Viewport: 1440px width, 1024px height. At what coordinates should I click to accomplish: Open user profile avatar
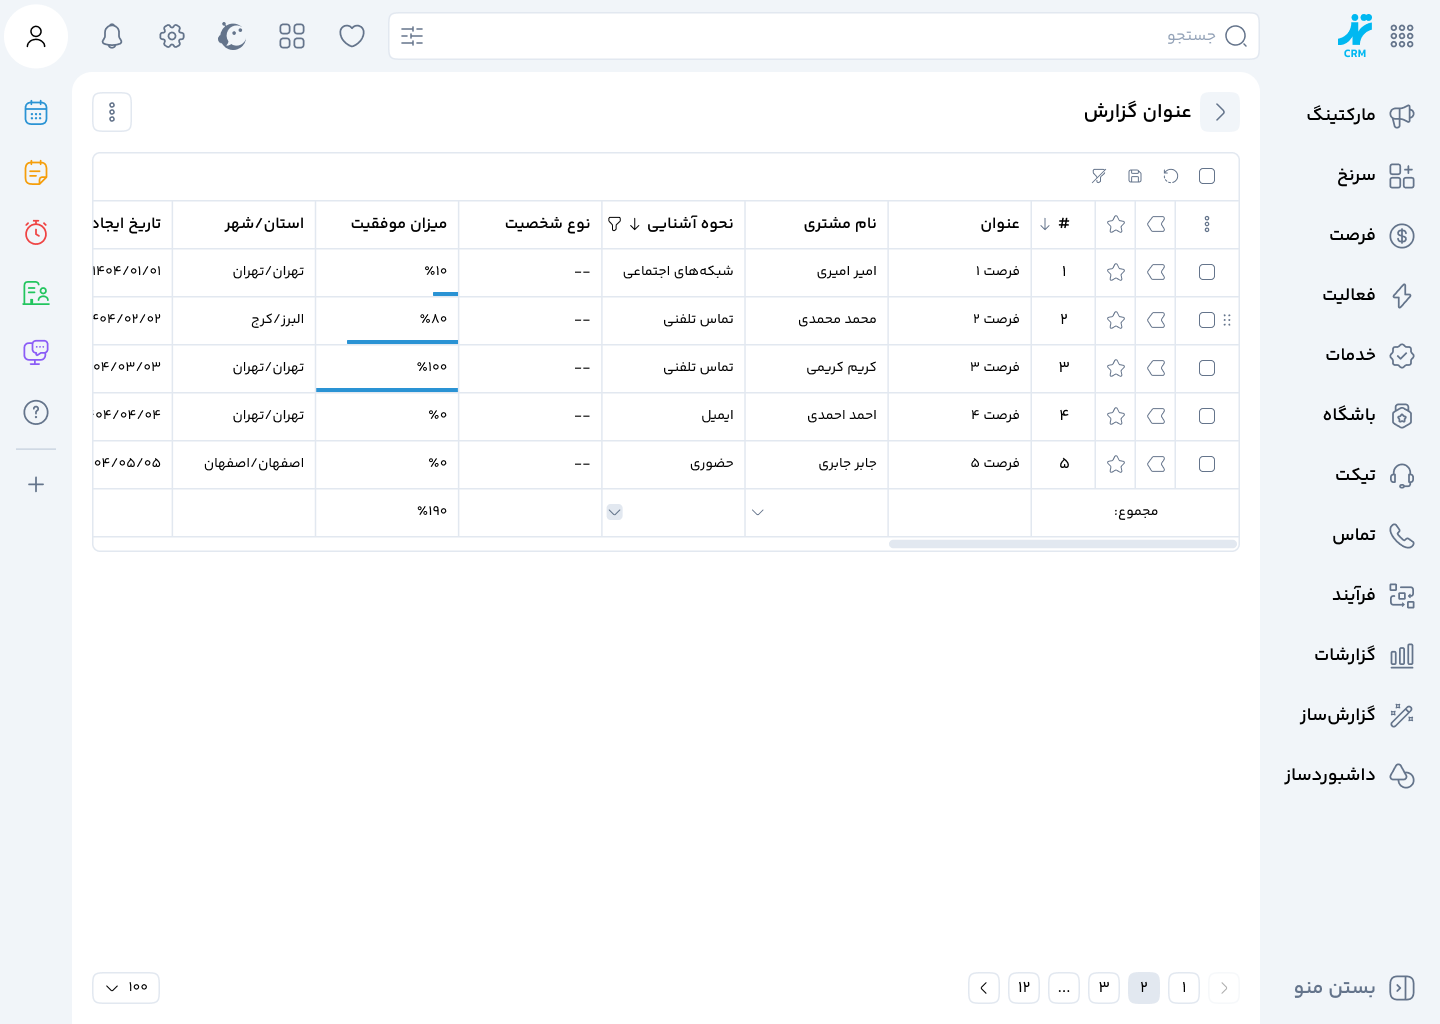click(x=36, y=36)
